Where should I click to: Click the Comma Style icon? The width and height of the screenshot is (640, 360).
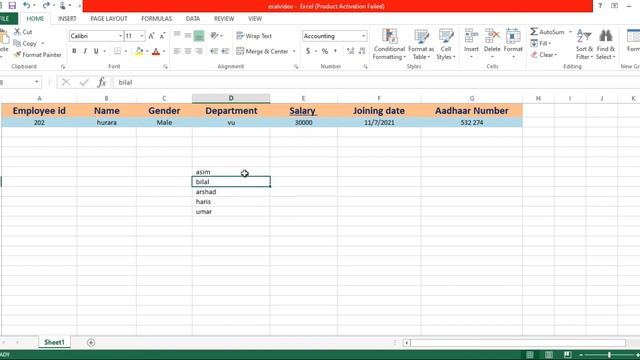(336, 51)
